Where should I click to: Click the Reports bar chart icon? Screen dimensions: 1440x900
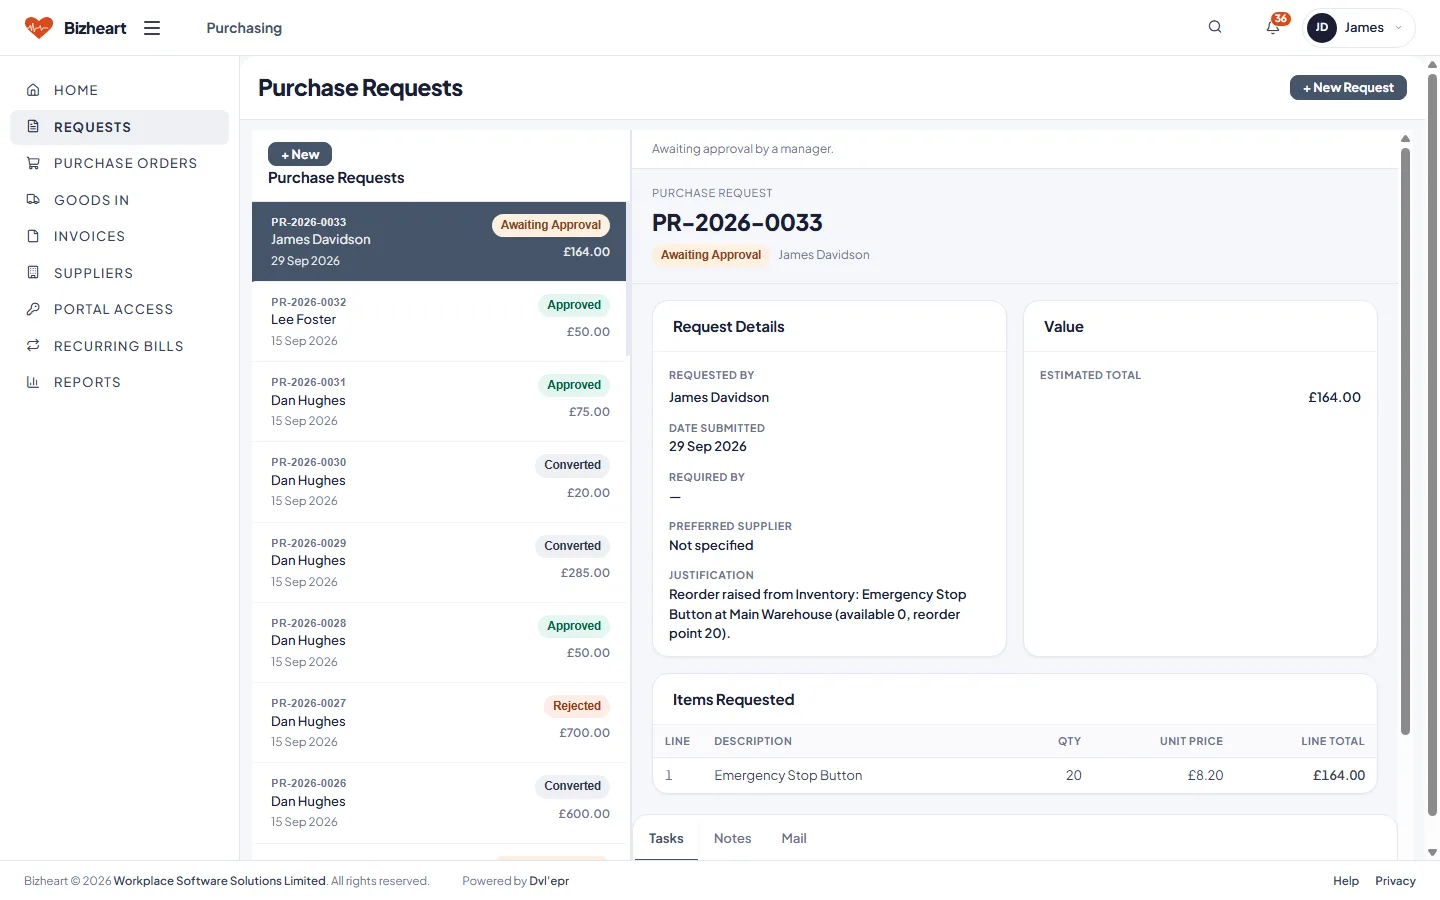tap(33, 382)
